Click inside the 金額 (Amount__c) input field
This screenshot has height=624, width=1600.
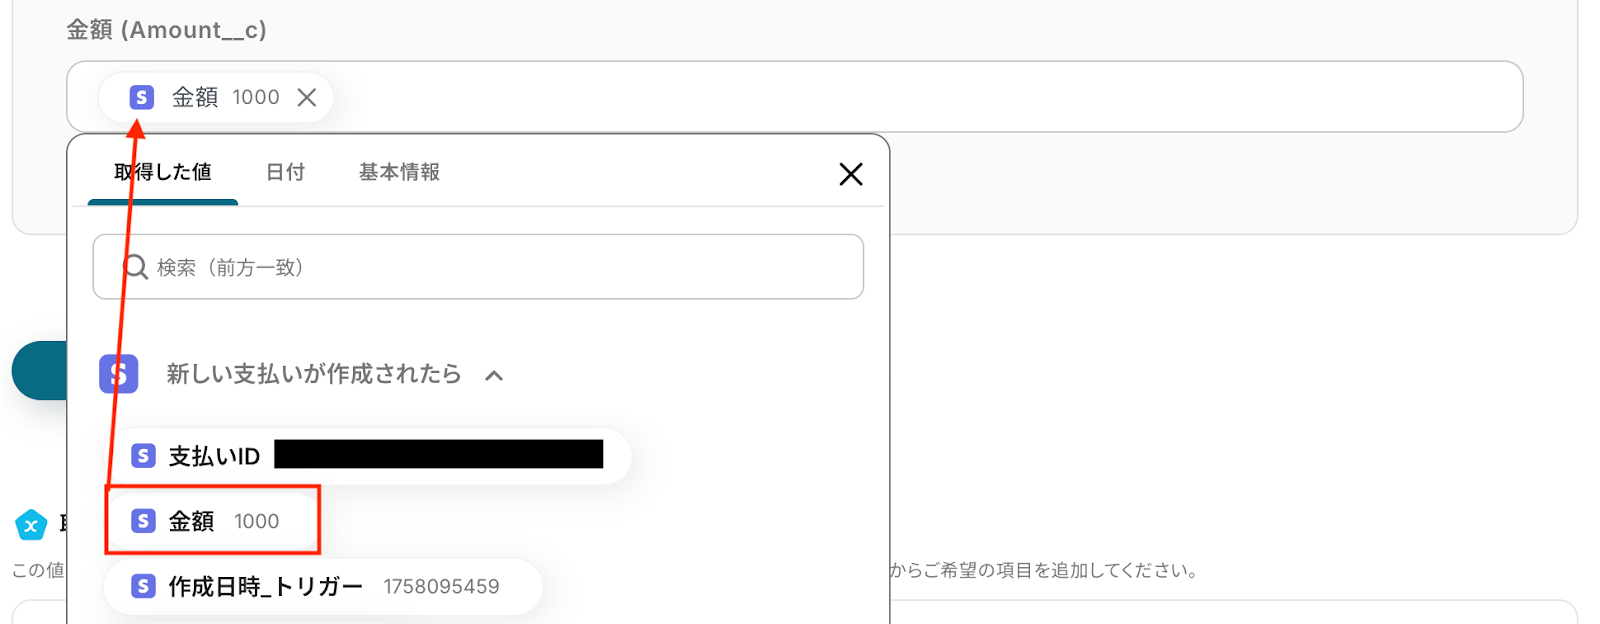tap(900, 97)
